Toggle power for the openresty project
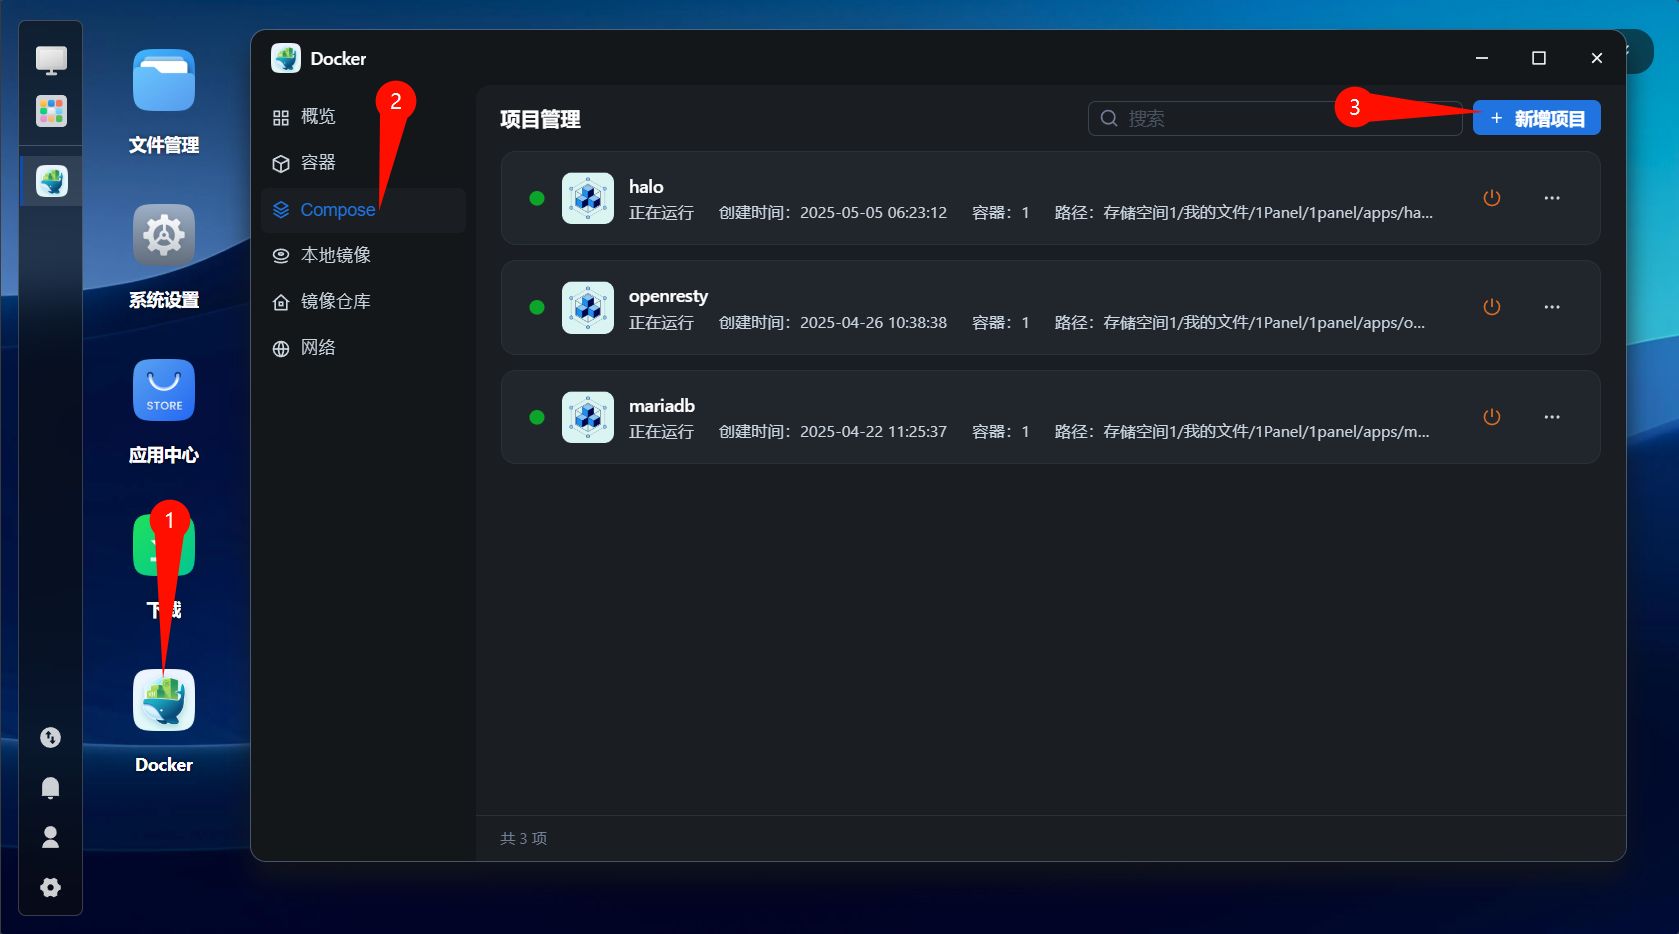The height and width of the screenshot is (934, 1679). point(1491,307)
